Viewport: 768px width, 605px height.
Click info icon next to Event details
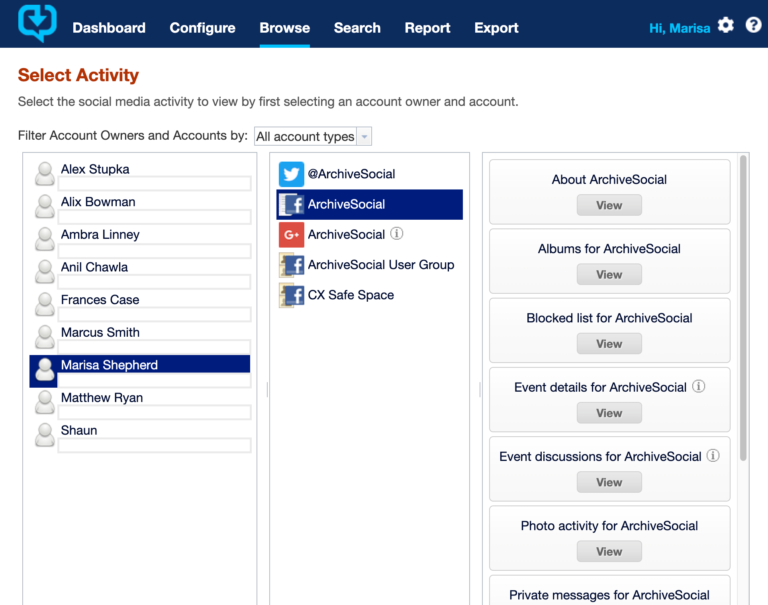[698, 387]
